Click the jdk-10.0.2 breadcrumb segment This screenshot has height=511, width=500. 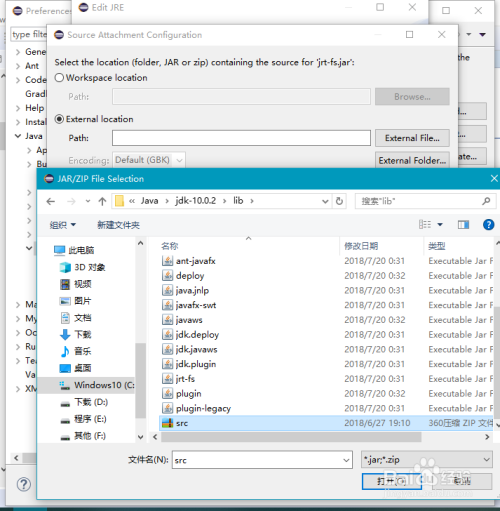[196, 201]
